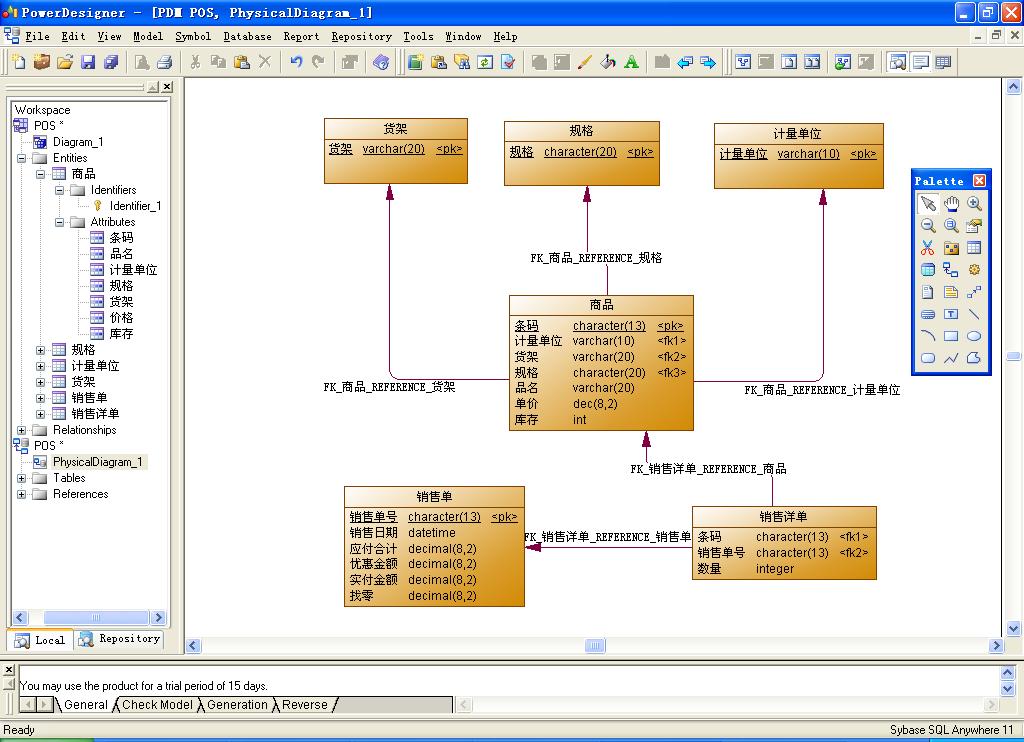Select the Package tool in Palette
Screen dimensions: 1024x742
pyautogui.click(x=952, y=248)
